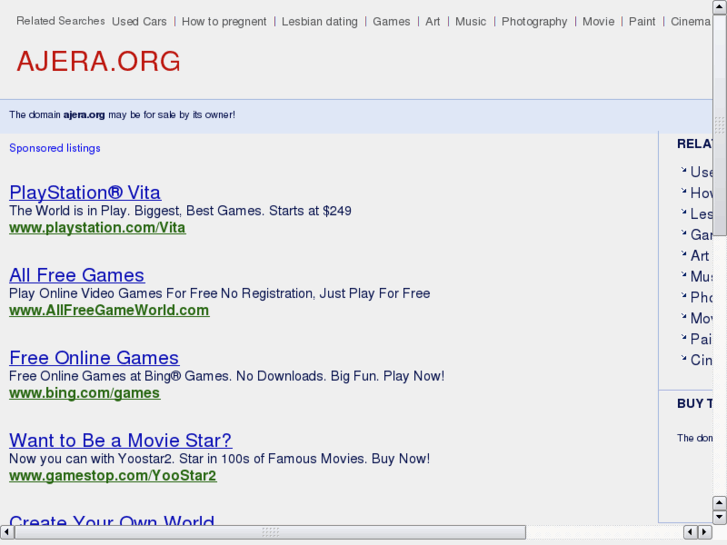727x545 pixels.
Task: Visit the www.playstation.com/Vita URL
Action: 97,228
